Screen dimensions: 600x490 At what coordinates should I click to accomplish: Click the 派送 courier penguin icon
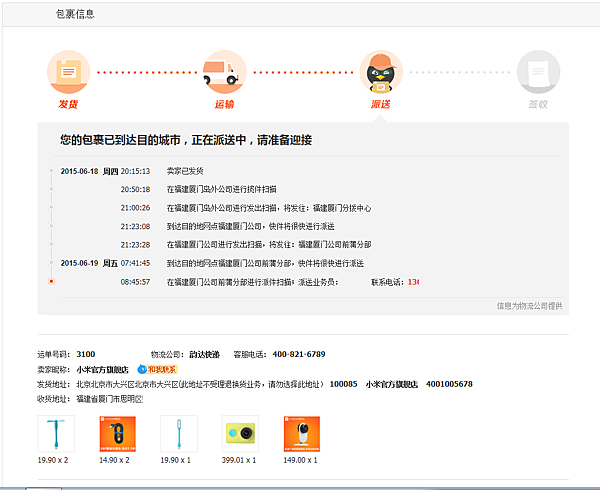[x=381, y=72]
